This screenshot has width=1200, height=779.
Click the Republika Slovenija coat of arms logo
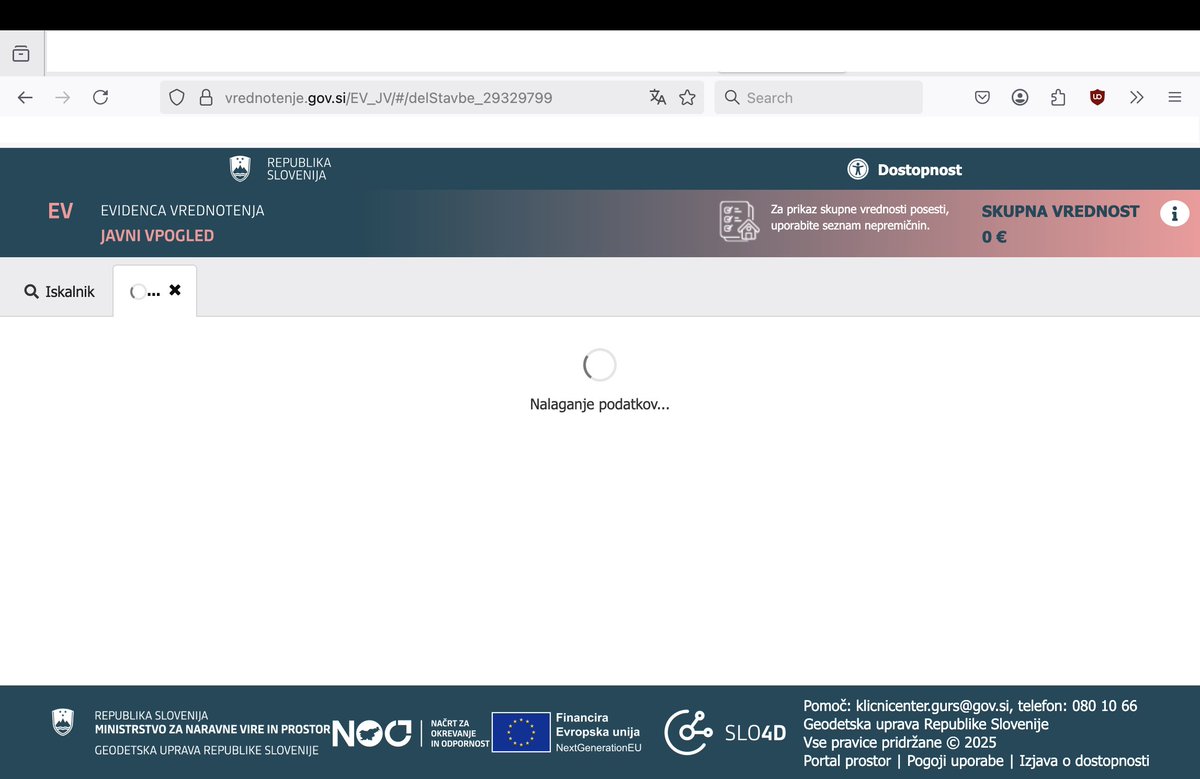click(240, 168)
